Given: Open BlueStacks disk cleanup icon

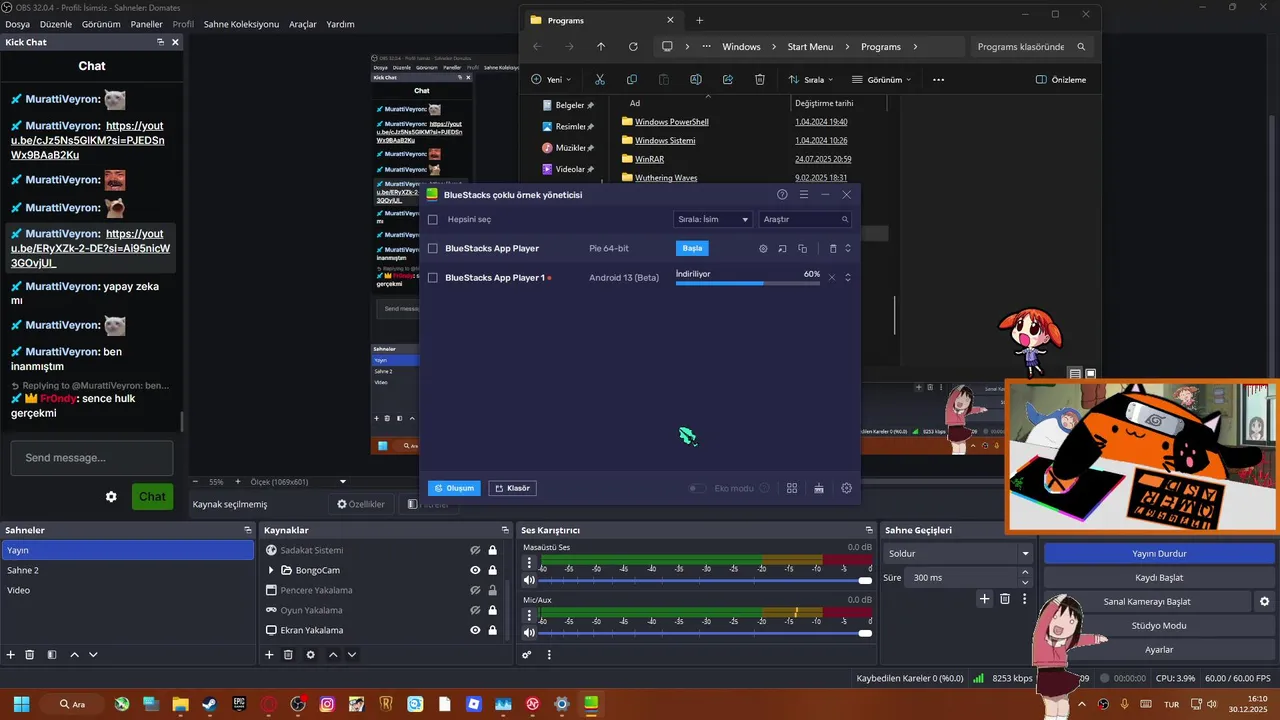Looking at the screenshot, I should [x=819, y=488].
